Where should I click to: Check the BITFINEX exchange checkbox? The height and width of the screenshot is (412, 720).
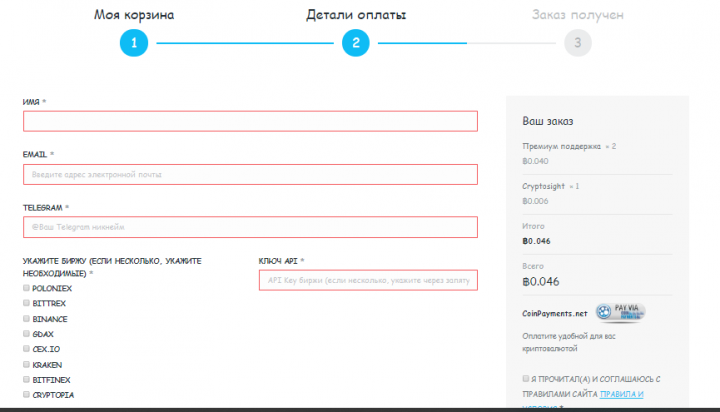pyautogui.click(x=26, y=379)
